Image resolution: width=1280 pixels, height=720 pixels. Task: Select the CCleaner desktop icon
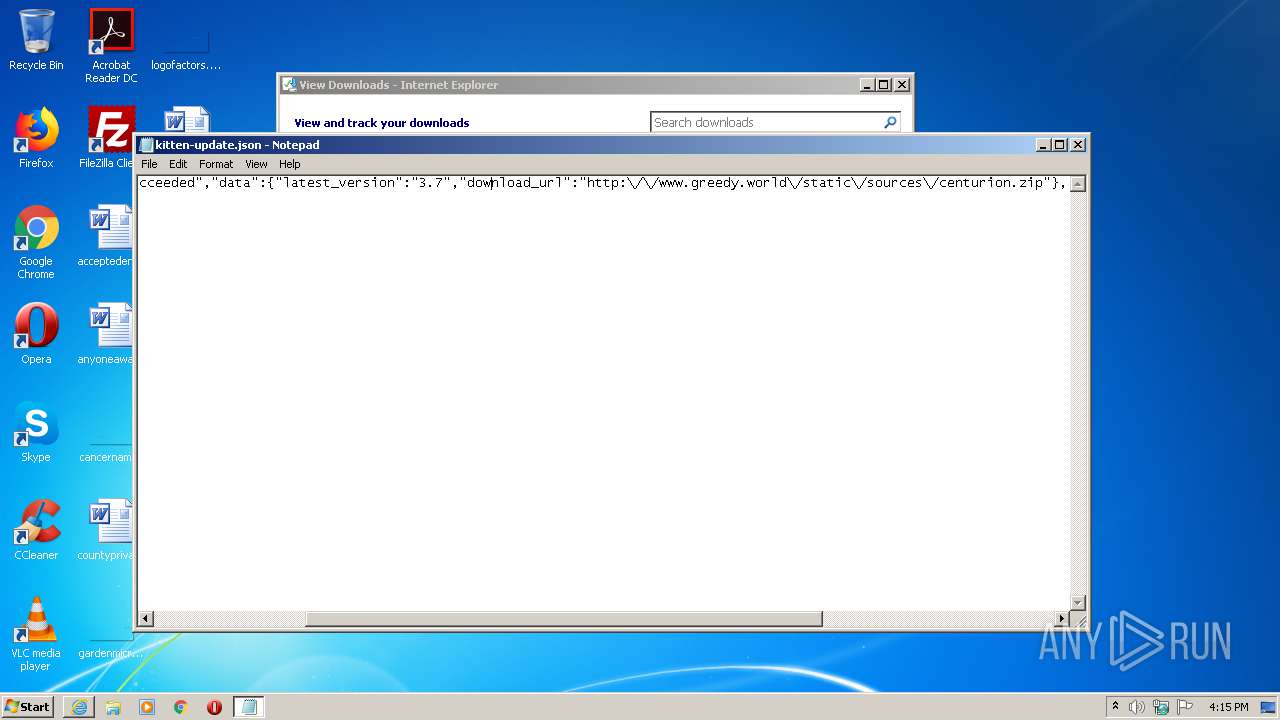(x=36, y=530)
